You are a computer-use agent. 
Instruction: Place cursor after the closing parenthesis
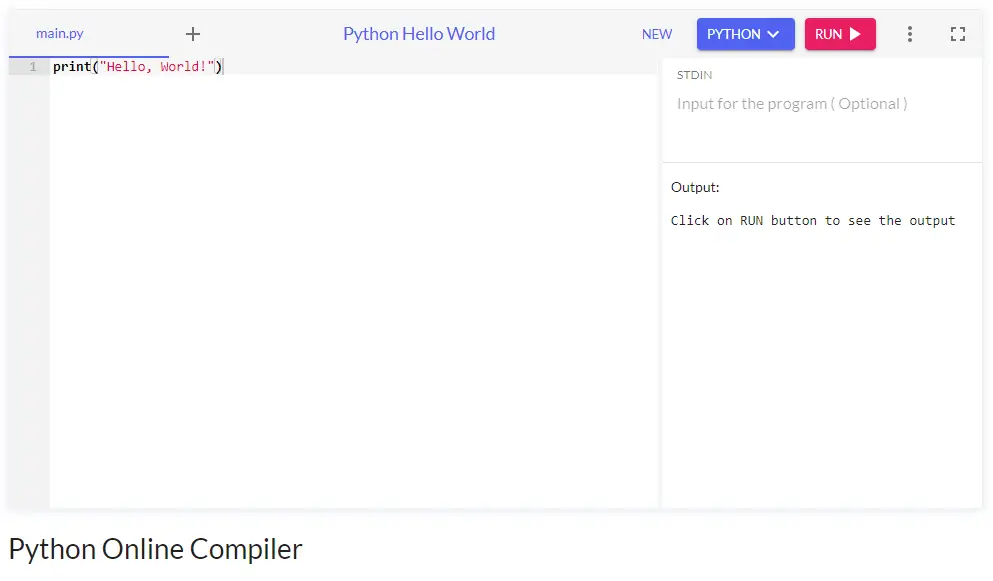[224, 67]
